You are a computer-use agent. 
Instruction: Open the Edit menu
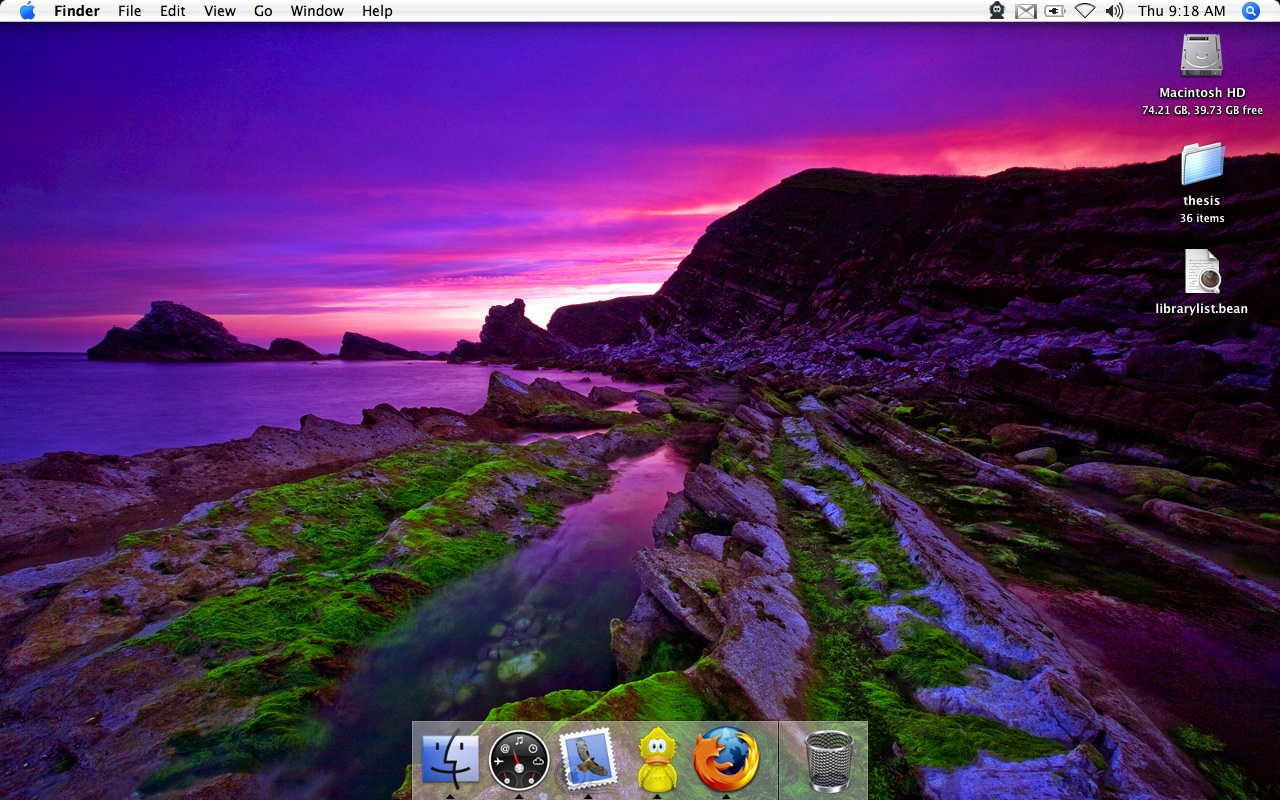pyautogui.click(x=173, y=11)
